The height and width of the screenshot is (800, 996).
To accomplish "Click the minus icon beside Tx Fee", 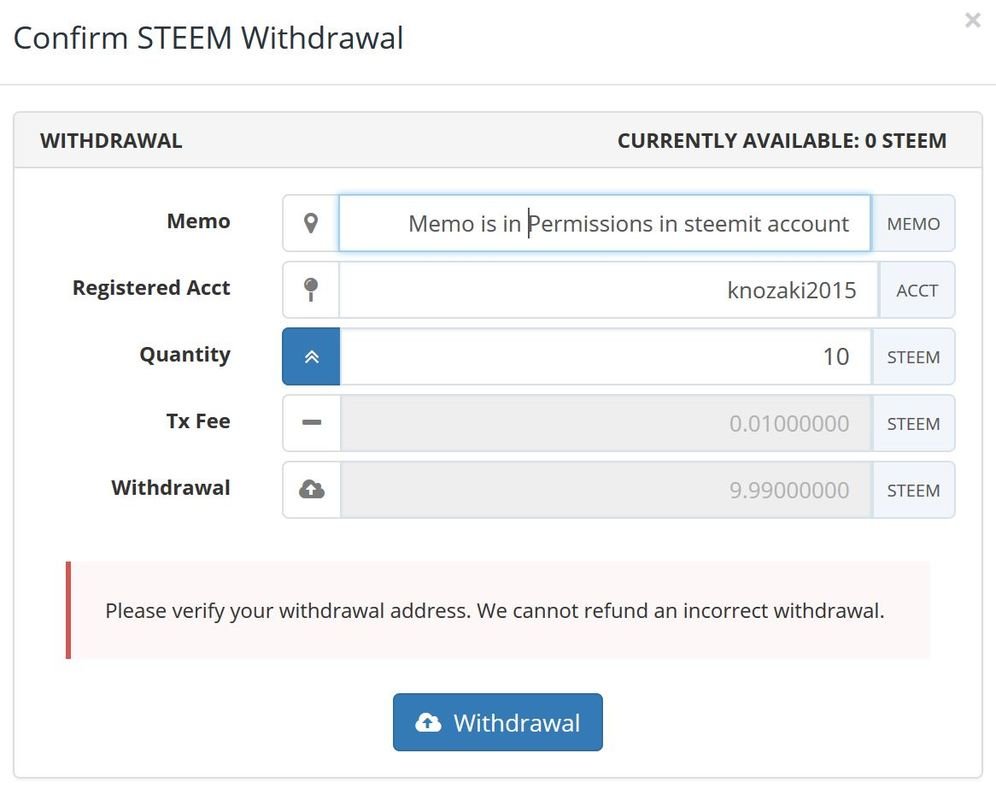I will [x=311, y=423].
